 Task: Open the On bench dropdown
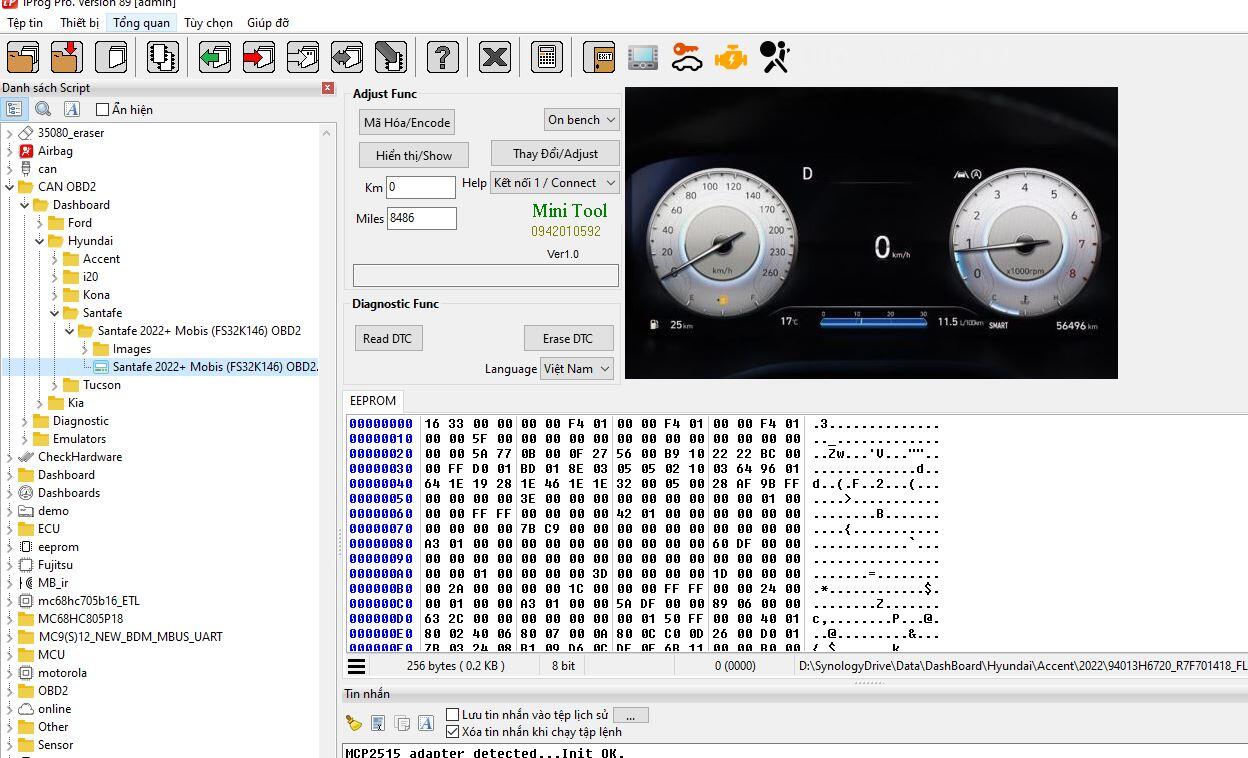pos(581,120)
